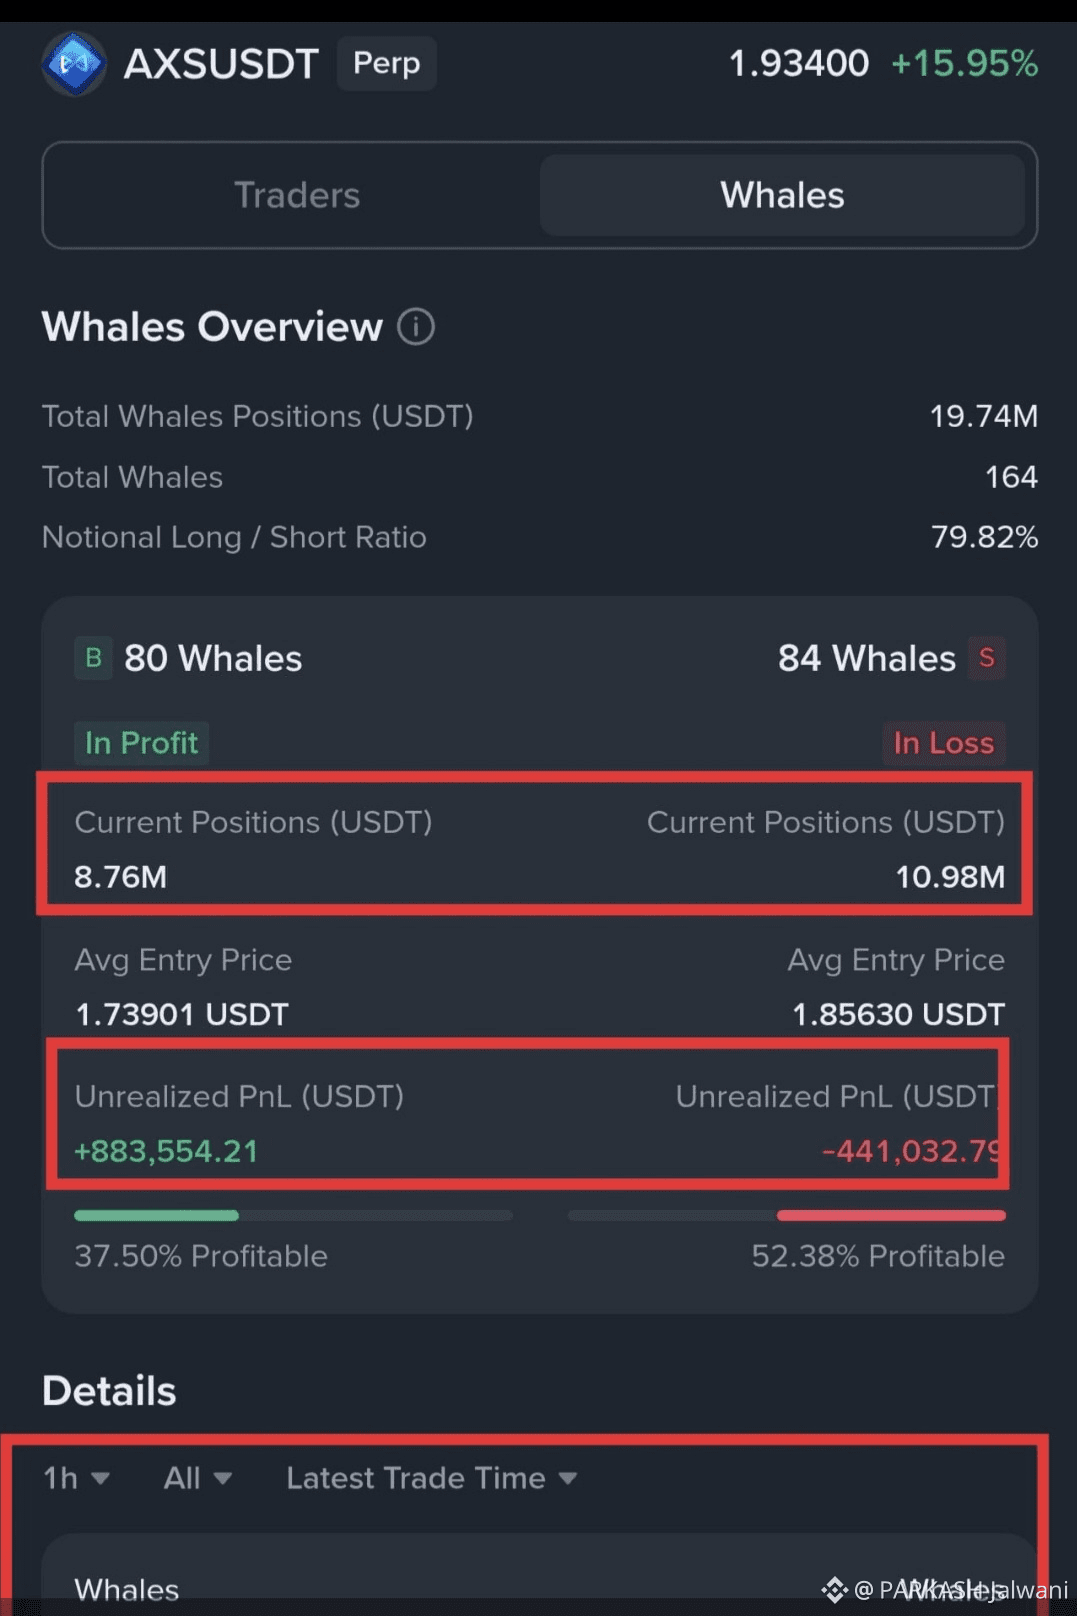Switch to the Traders tab

click(x=296, y=195)
